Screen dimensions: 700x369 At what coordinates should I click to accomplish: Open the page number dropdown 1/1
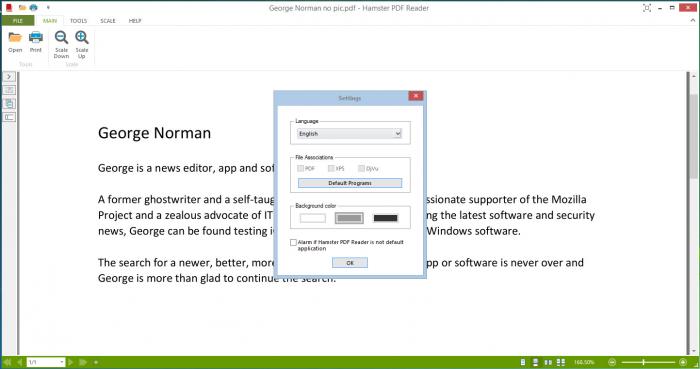tap(46, 362)
